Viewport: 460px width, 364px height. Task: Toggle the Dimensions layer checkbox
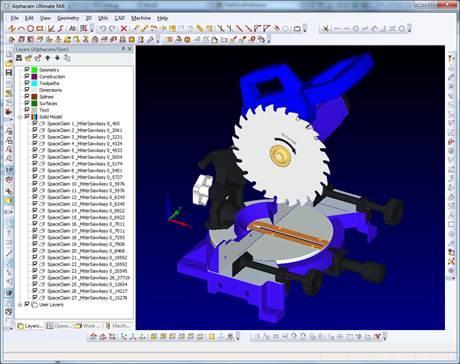pyautogui.click(x=27, y=90)
